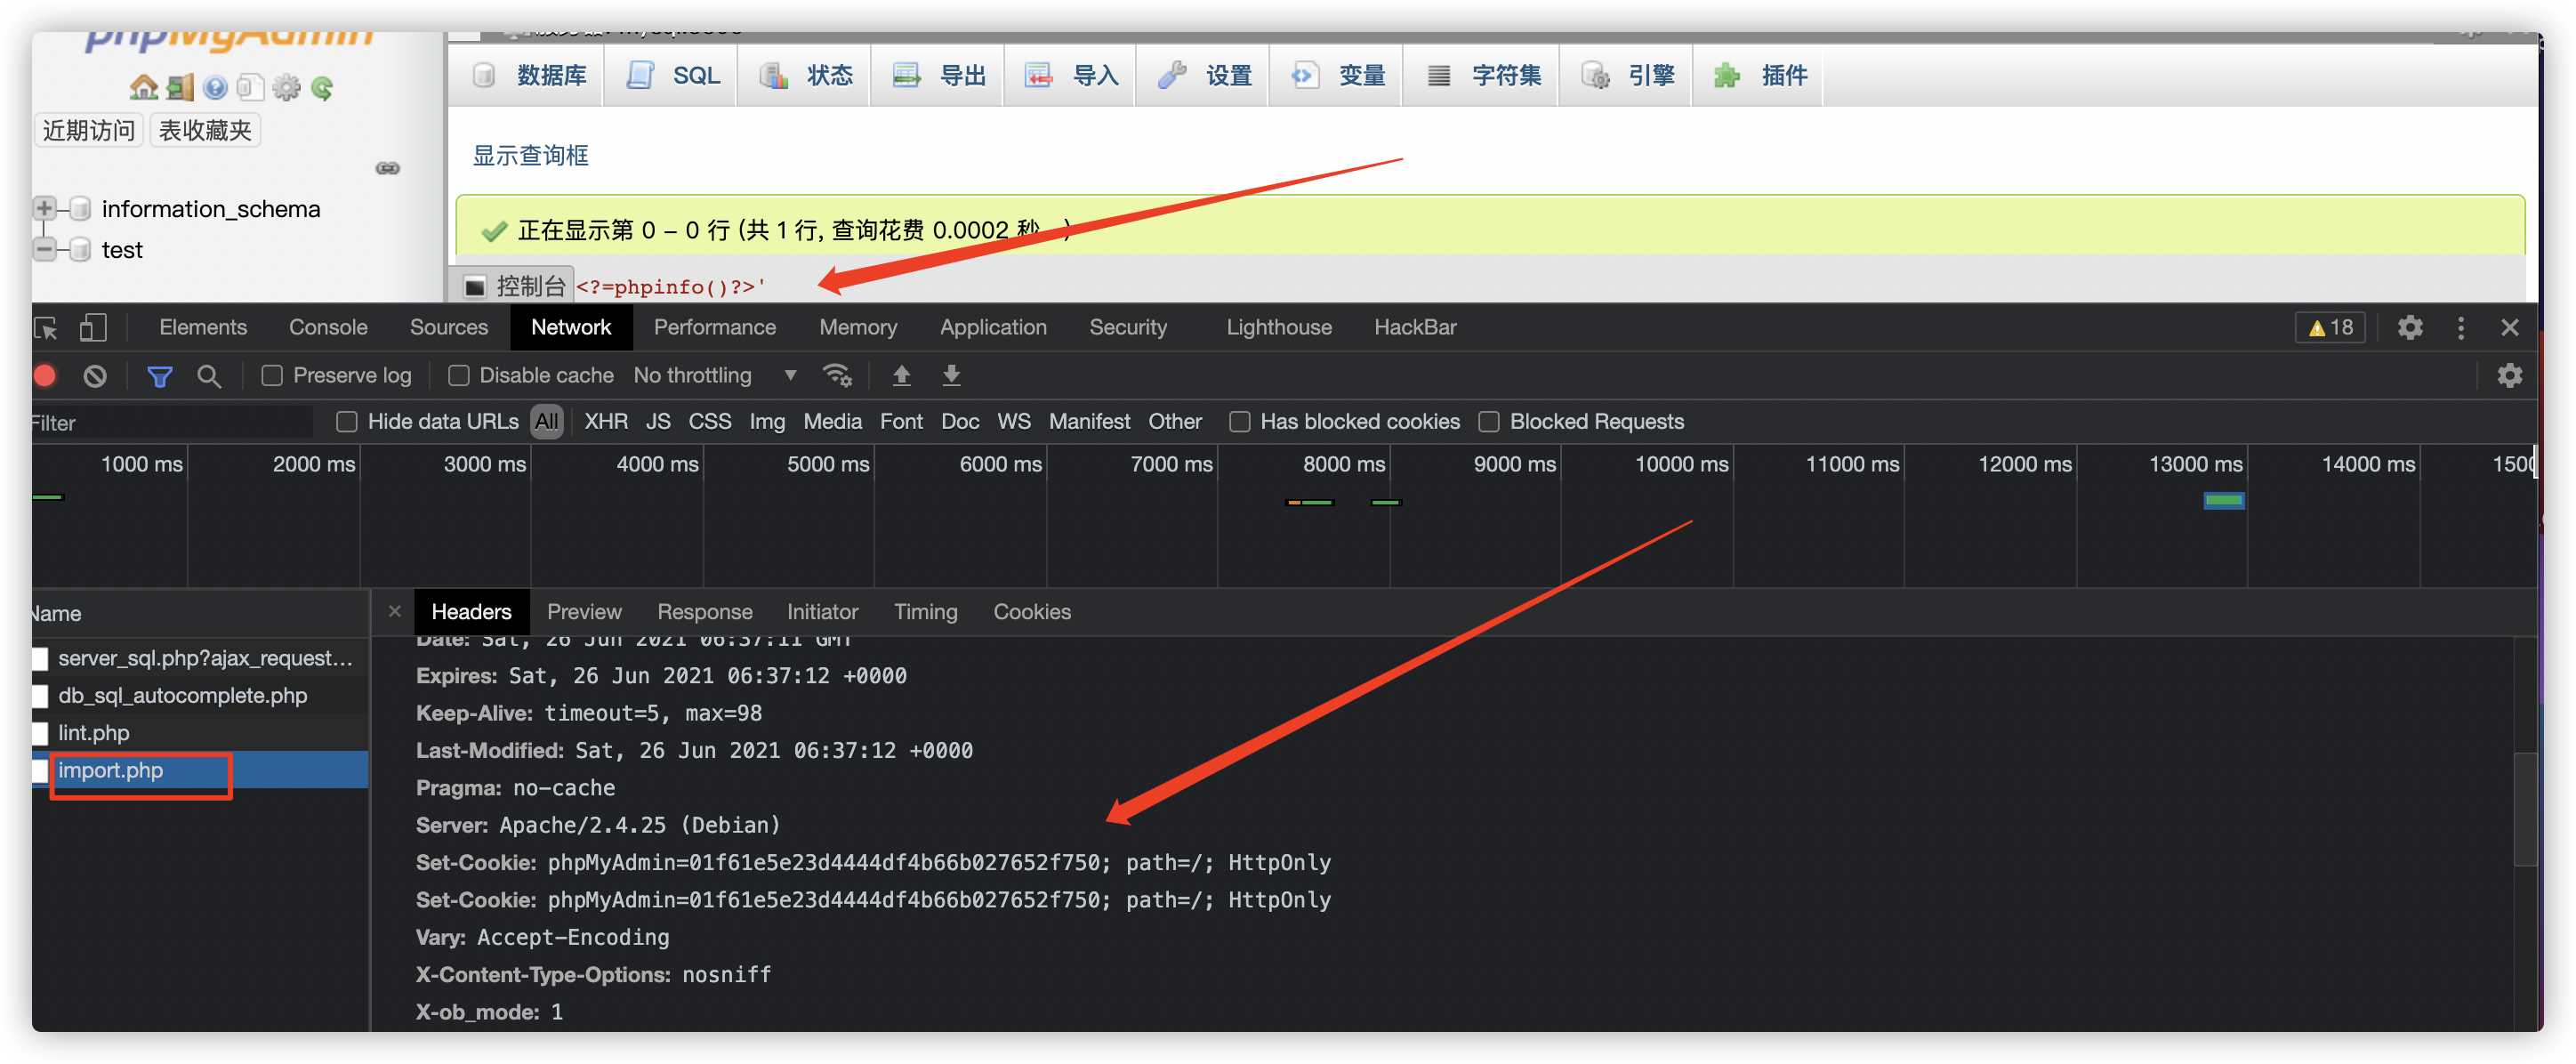This screenshot has height=1064, width=2576.
Task: Toggle the device toolbar icon
Action: pyautogui.click(x=93, y=328)
